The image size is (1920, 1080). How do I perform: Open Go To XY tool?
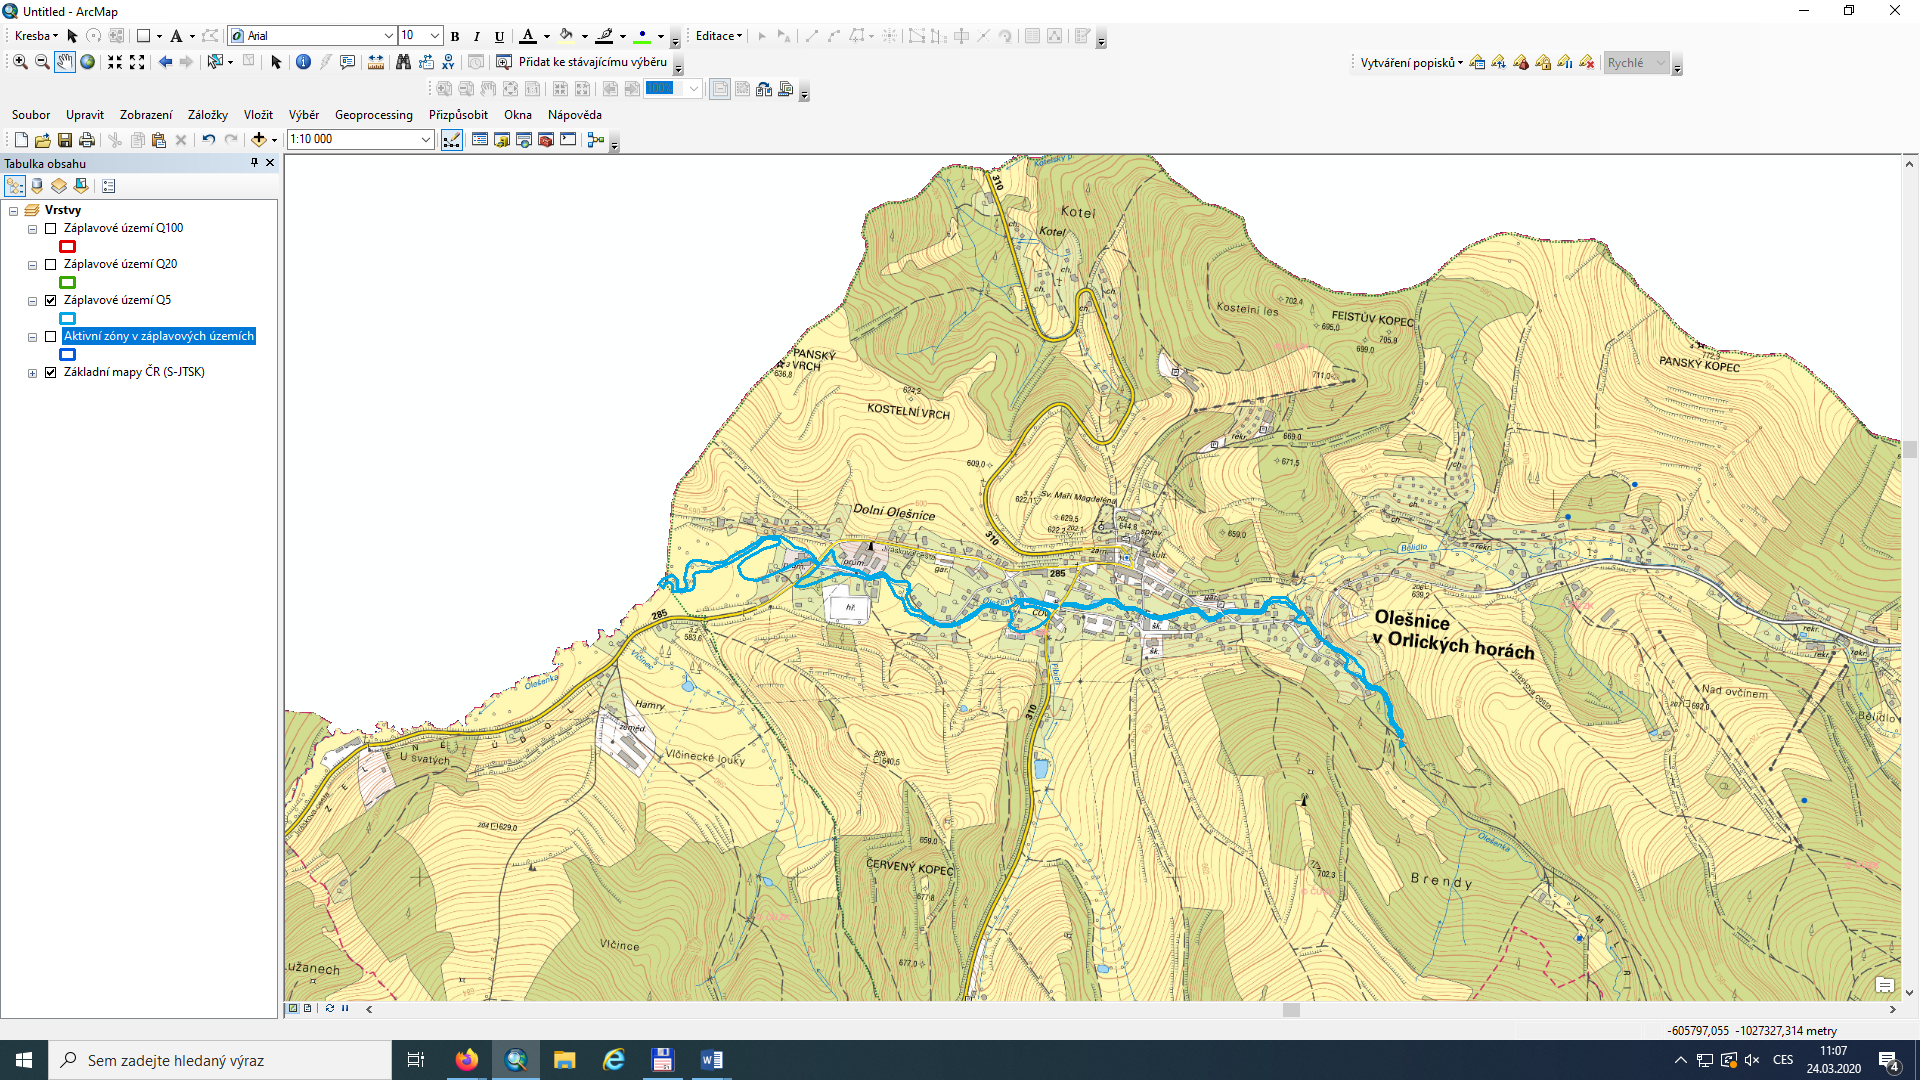pos(448,62)
